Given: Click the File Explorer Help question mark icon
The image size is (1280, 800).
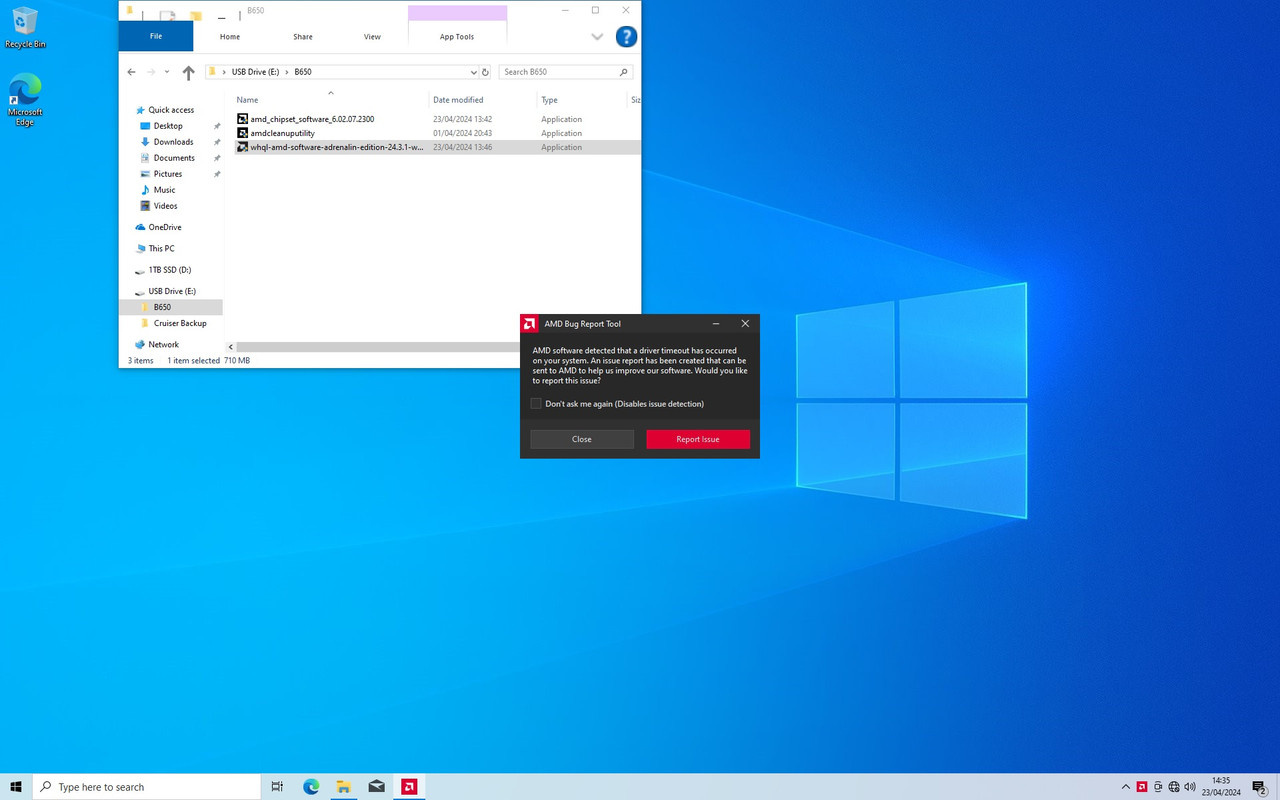Looking at the screenshot, I should tap(626, 37).
